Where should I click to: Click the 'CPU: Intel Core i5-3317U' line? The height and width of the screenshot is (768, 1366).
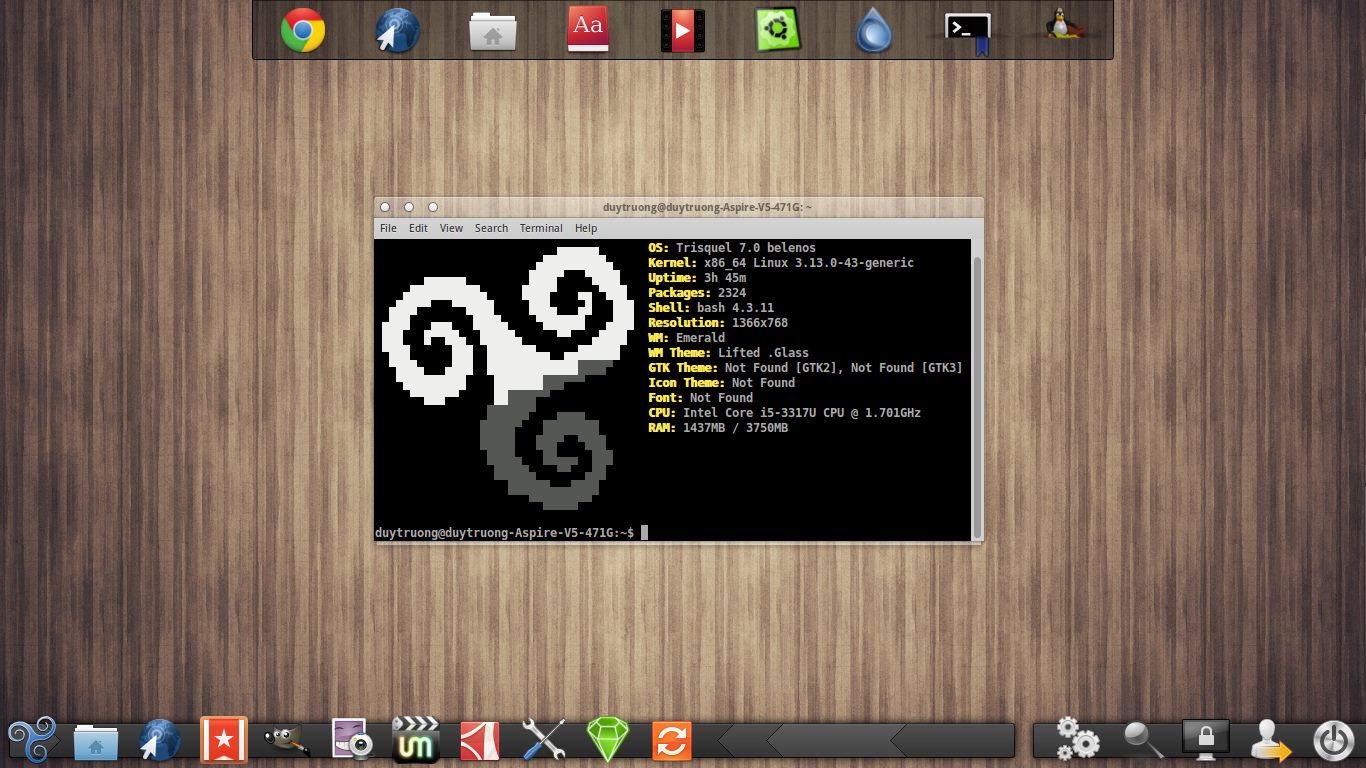784,412
